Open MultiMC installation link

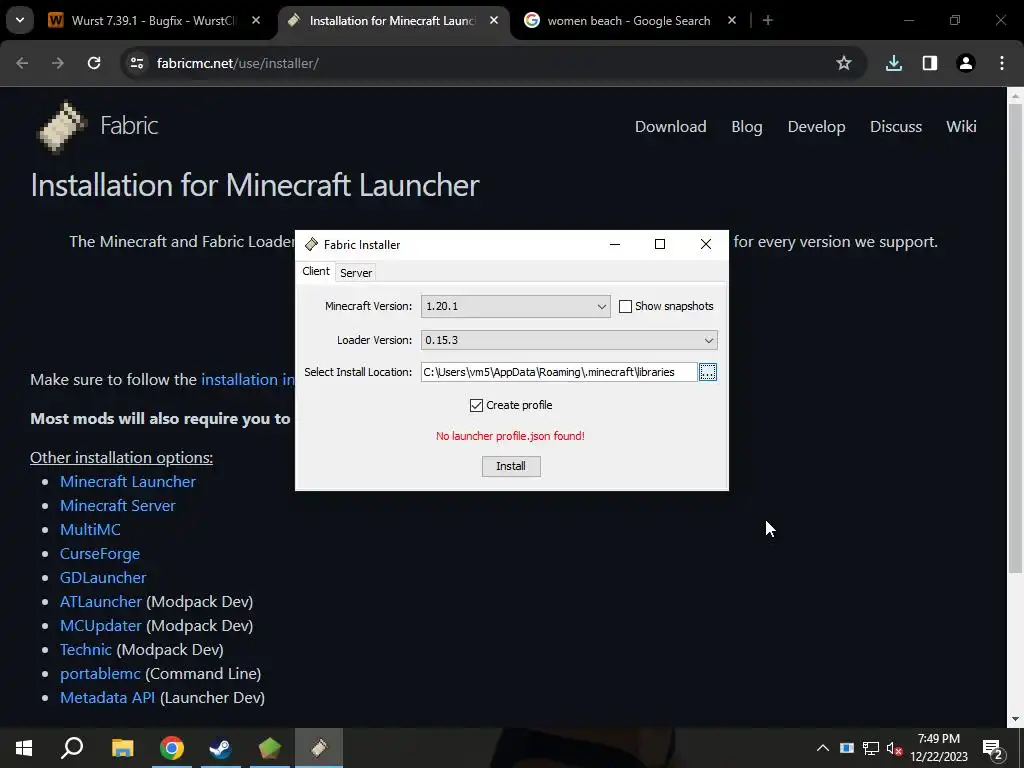pyautogui.click(x=90, y=530)
